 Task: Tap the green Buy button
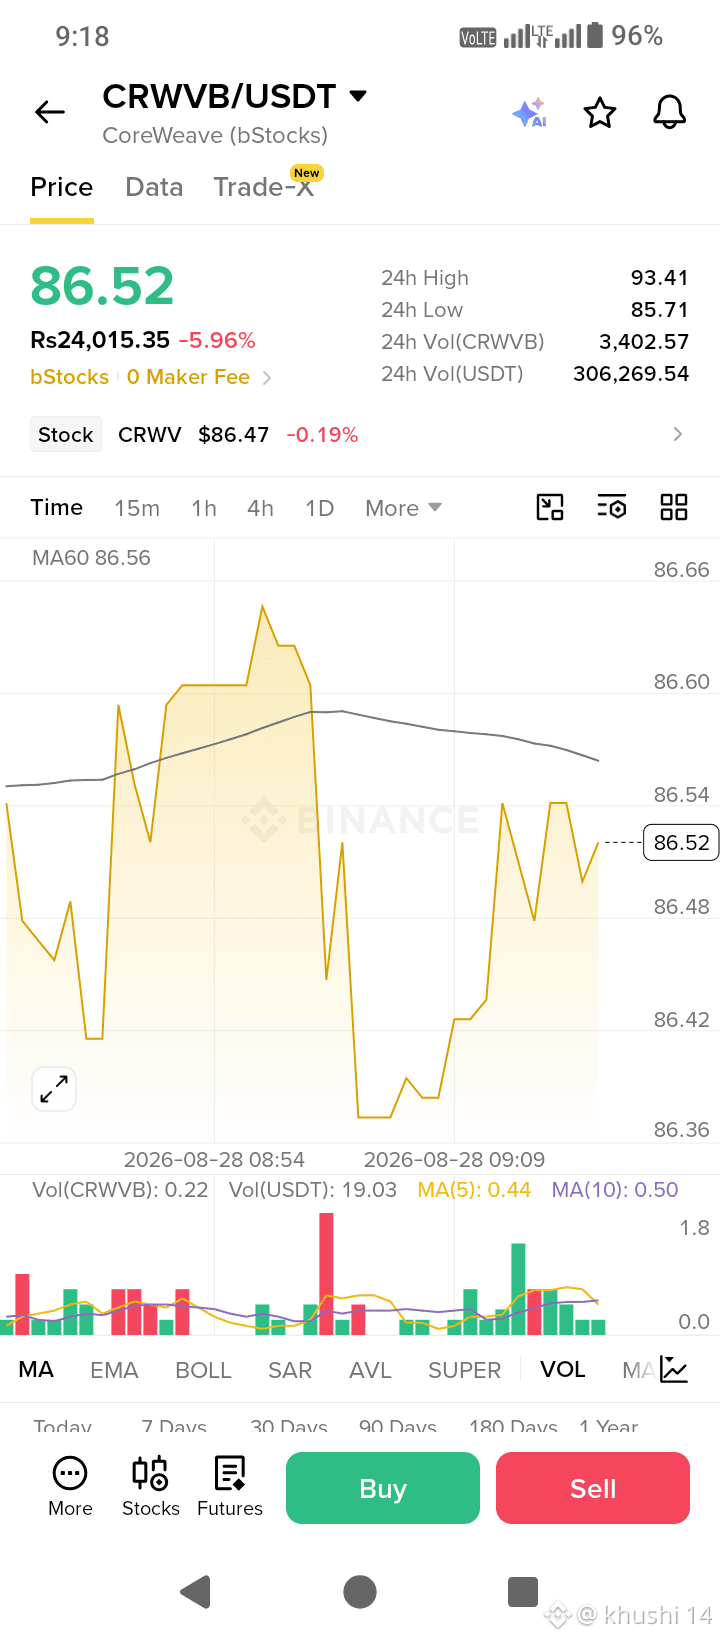coord(383,1488)
